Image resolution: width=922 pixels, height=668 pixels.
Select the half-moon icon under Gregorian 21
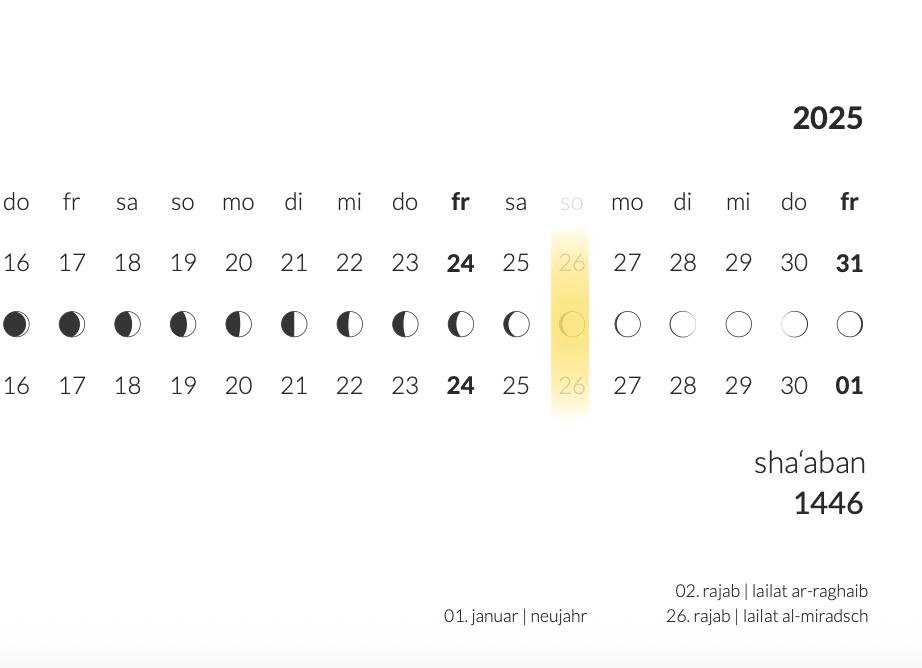pyautogui.click(x=294, y=324)
